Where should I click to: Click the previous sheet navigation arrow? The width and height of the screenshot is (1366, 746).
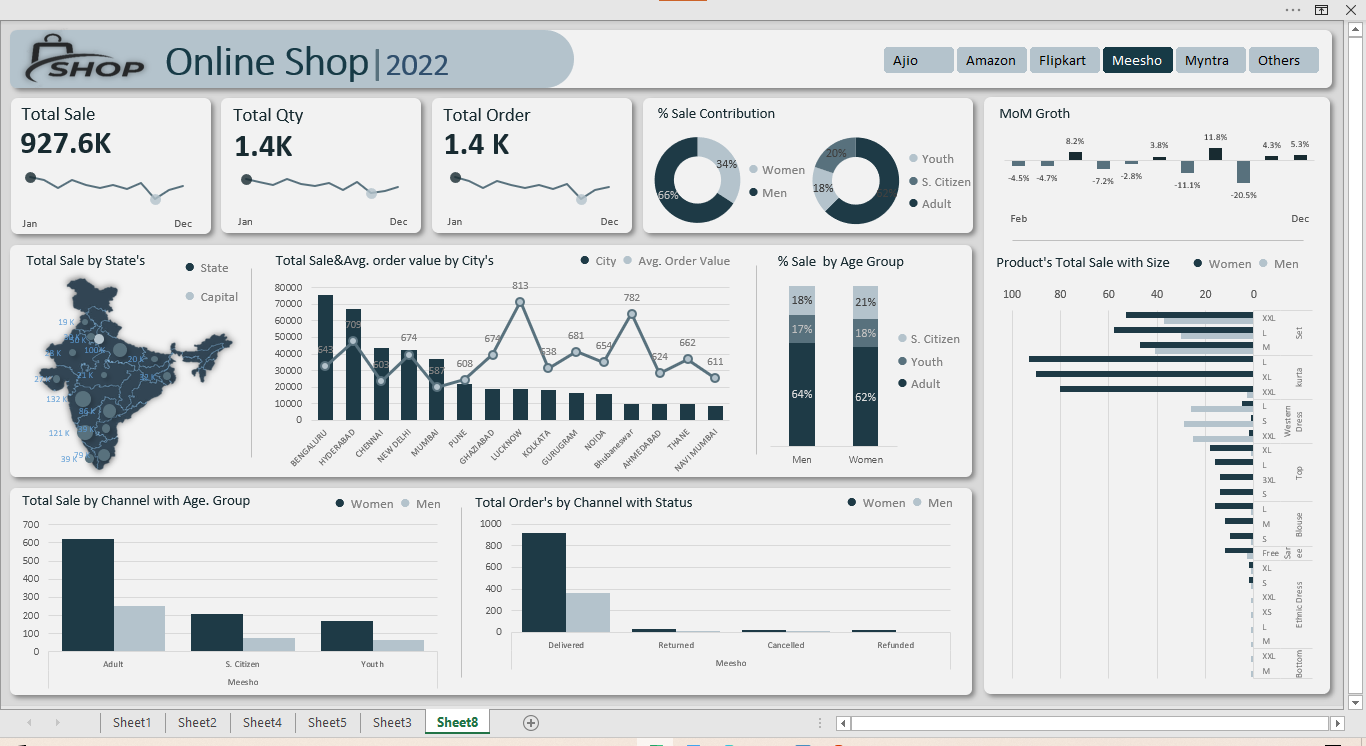(x=29, y=723)
